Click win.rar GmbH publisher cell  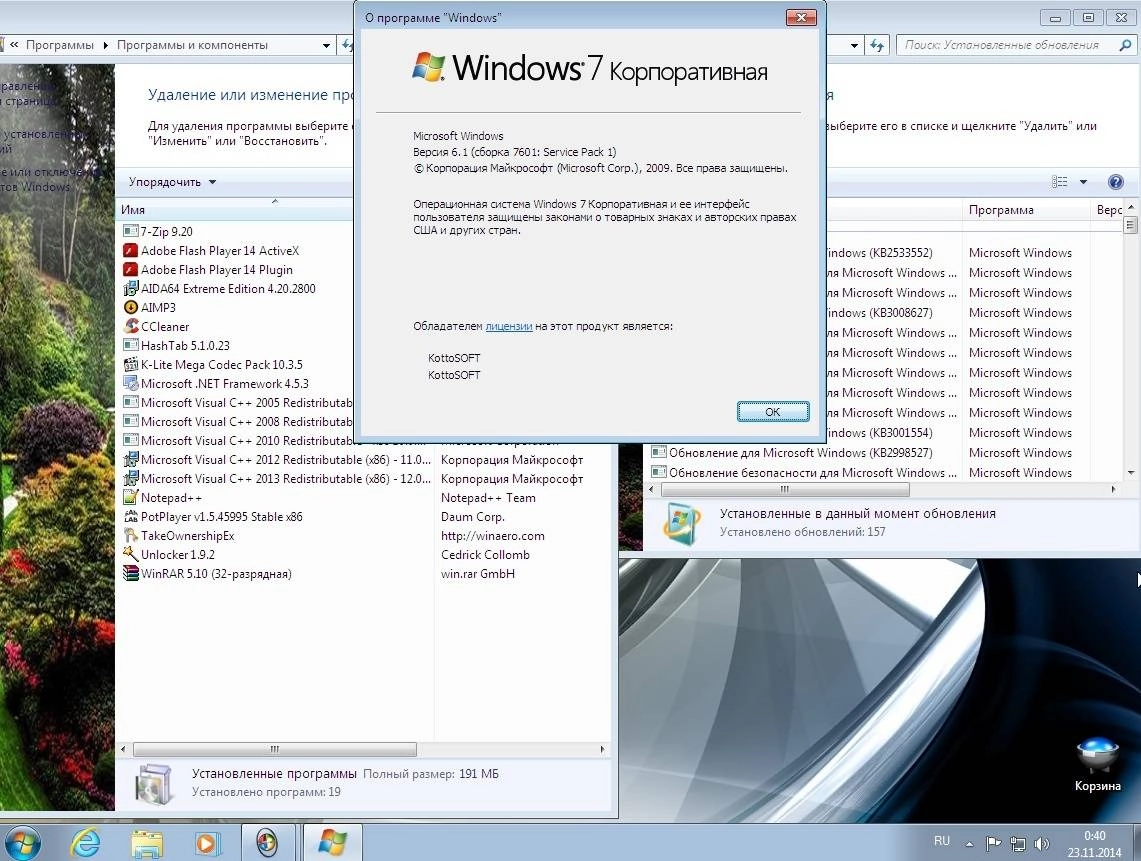(x=478, y=574)
